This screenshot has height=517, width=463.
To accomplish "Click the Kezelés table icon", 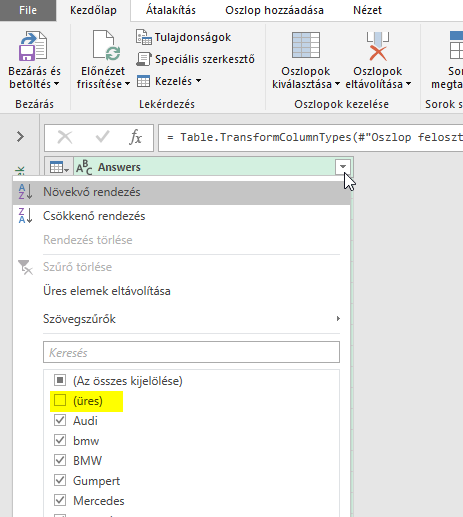I will click(143, 81).
